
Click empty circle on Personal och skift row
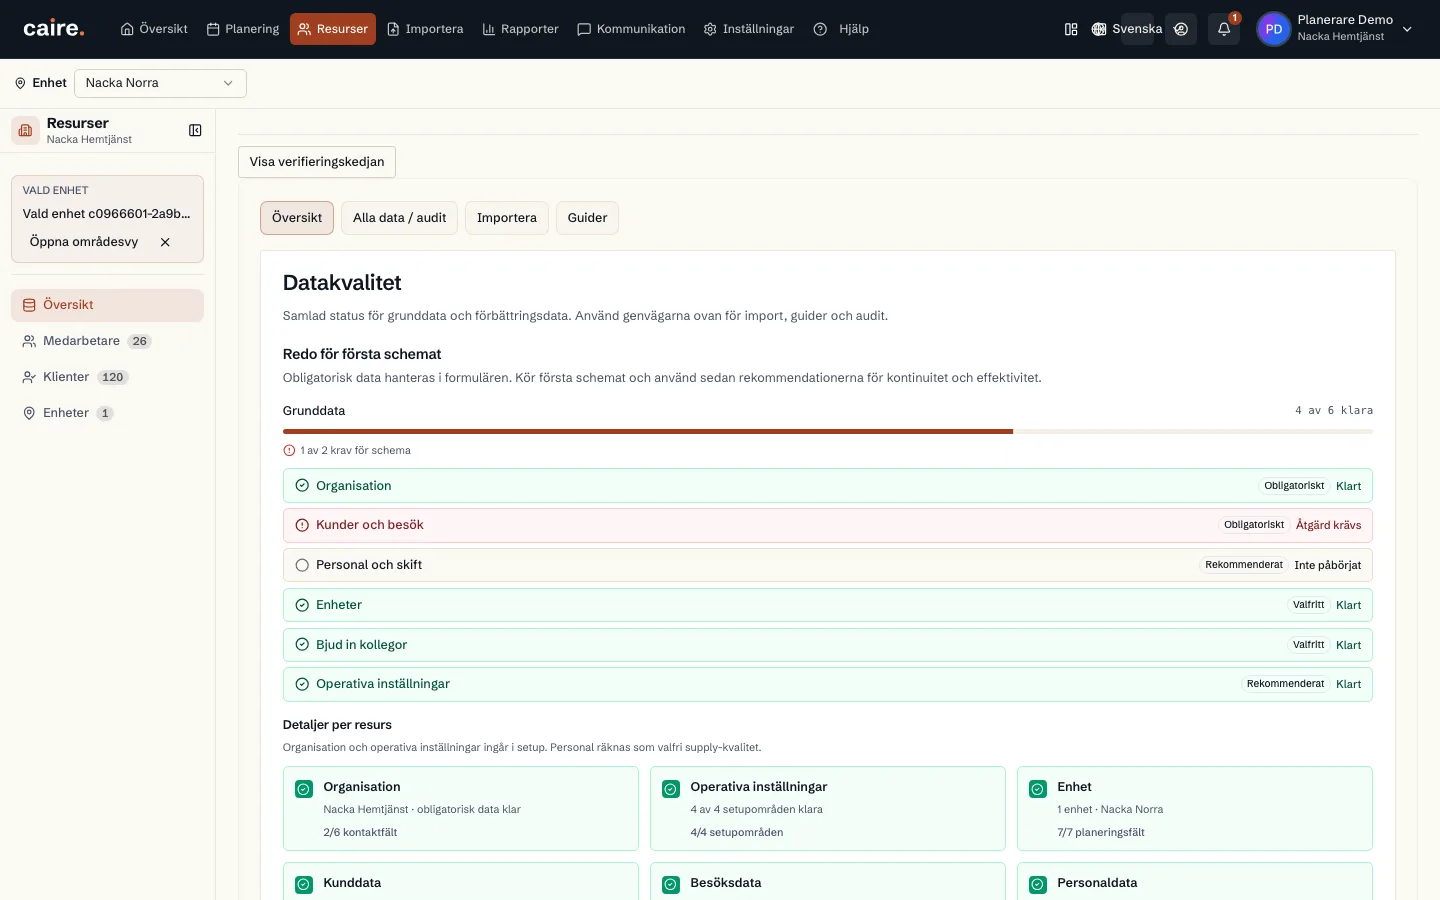(x=302, y=565)
